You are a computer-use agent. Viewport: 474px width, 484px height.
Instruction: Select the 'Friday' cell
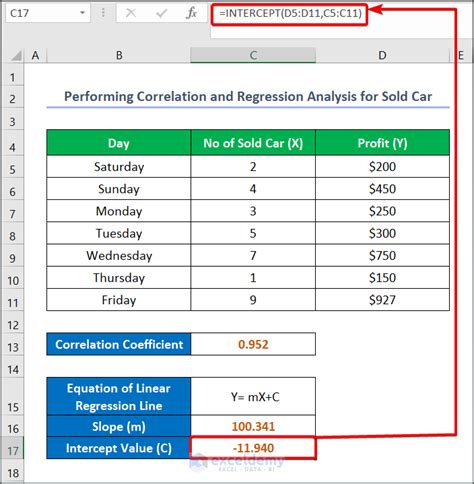(x=119, y=300)
